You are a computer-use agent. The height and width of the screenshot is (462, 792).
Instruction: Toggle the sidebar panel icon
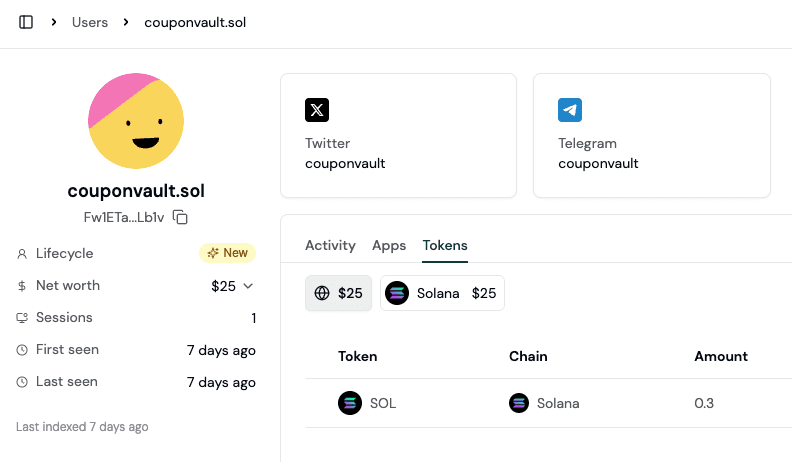coord(26,22)
